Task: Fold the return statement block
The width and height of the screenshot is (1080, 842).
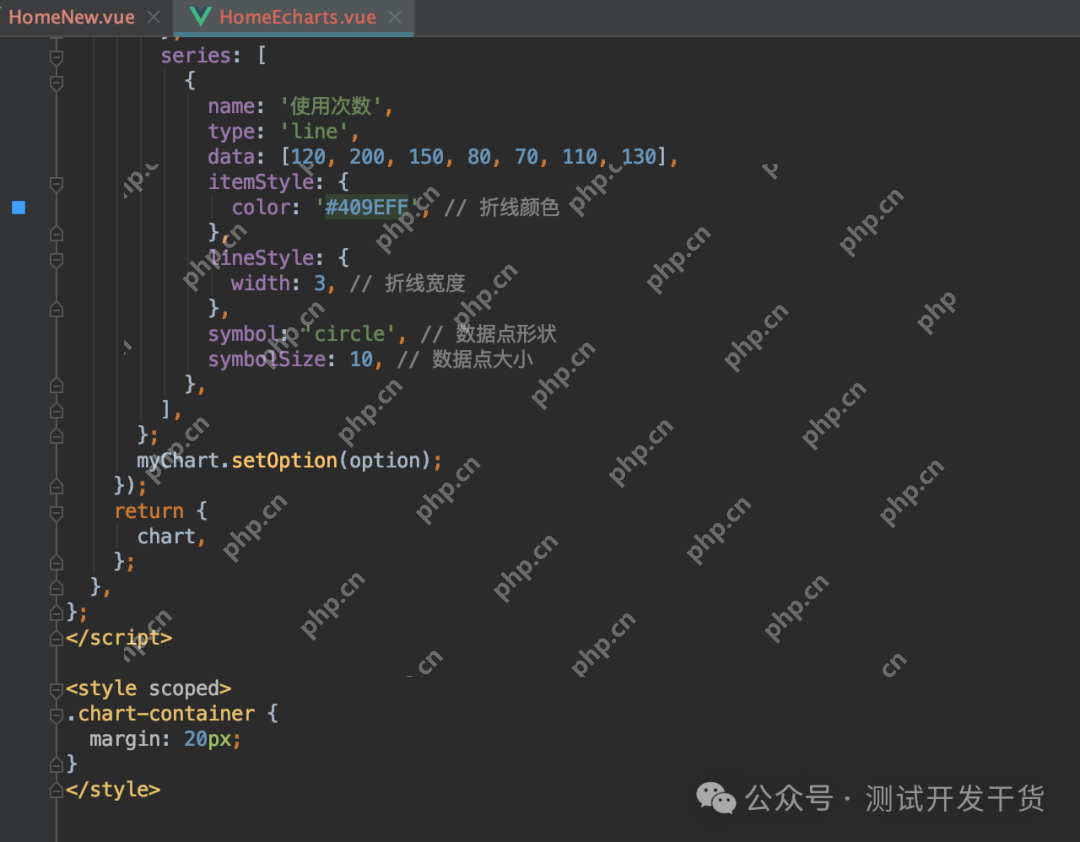Action: pyautogui.click(x=56, y=511)
